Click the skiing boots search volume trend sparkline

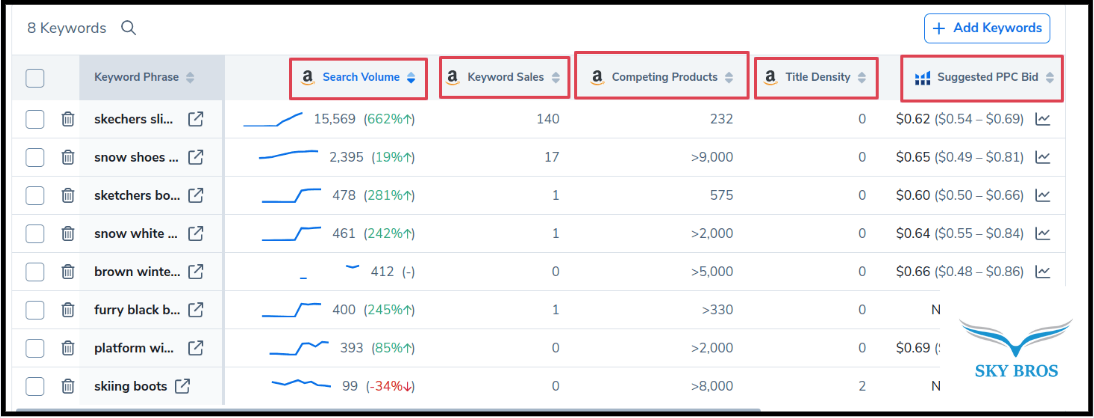[x=301, y=384]
